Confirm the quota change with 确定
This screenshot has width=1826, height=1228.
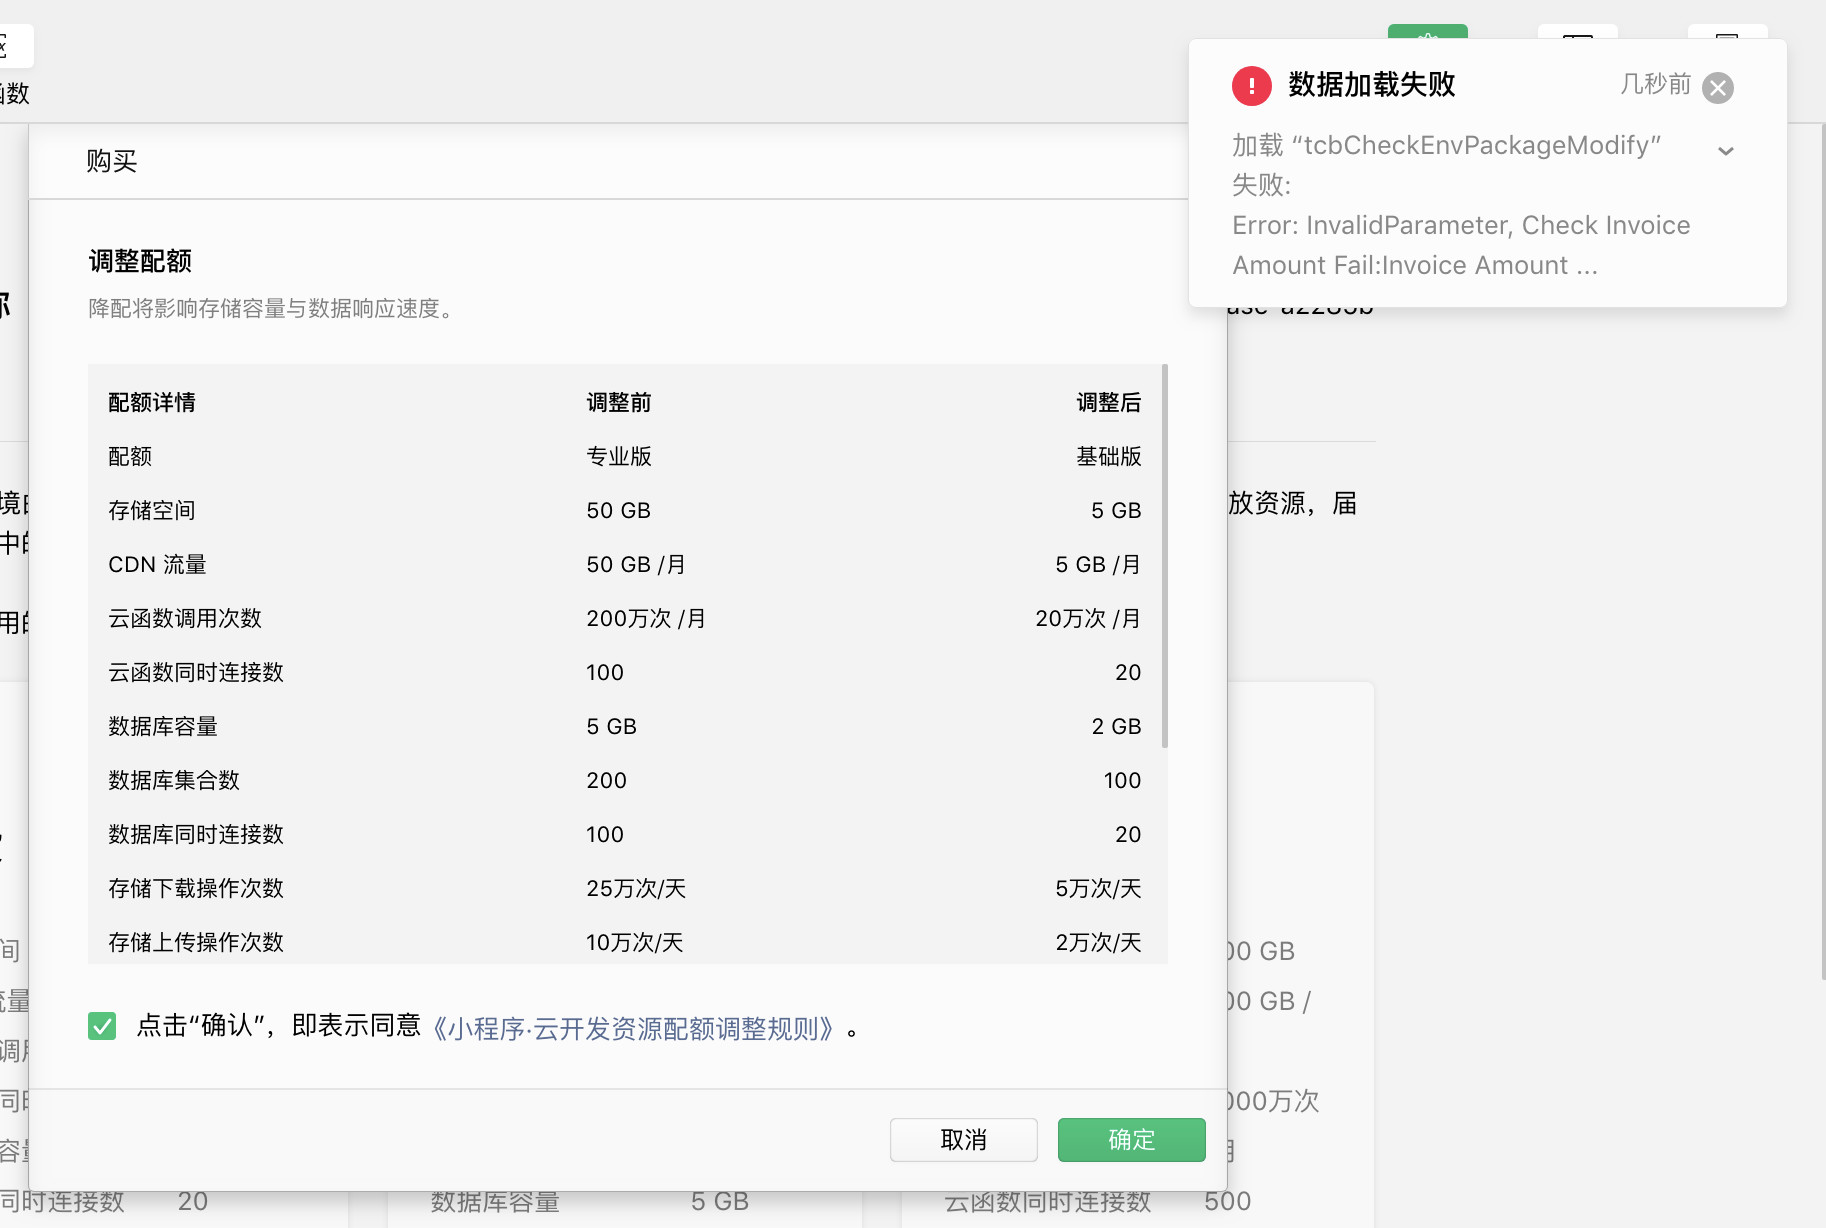(x=1131, y=1140)
